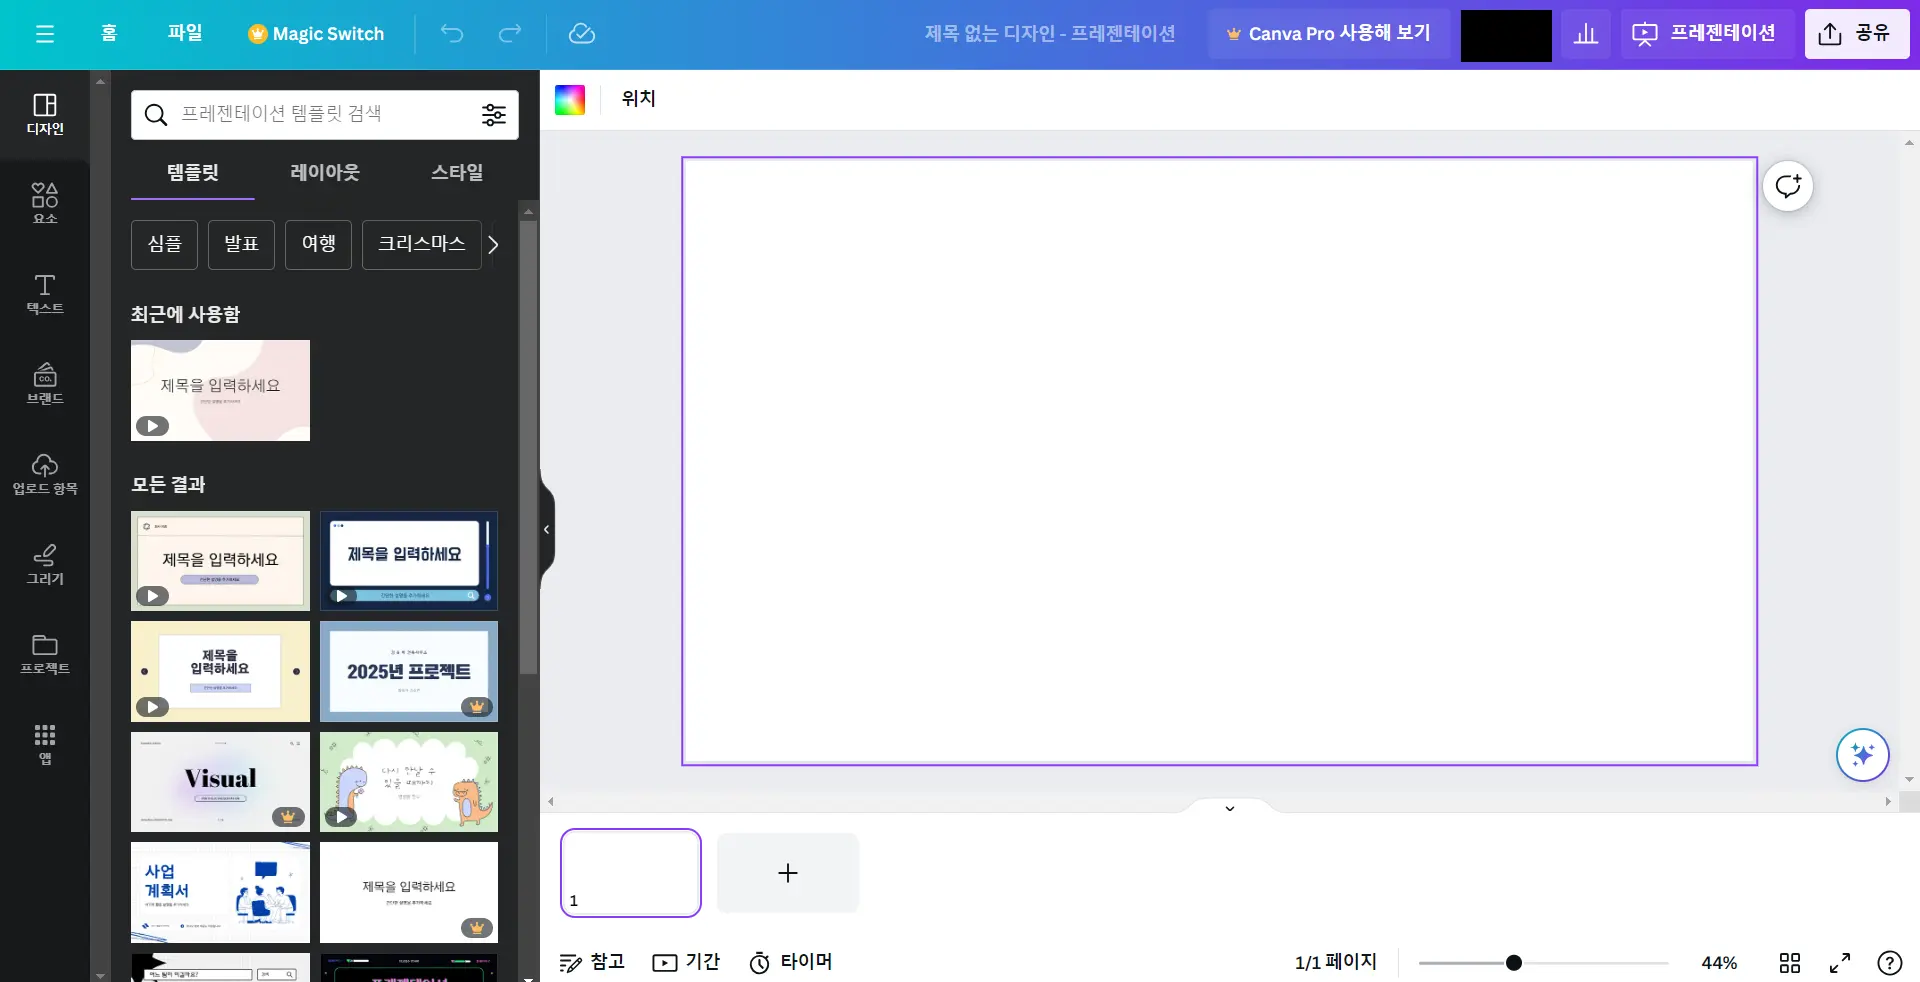
Task: Open the 파일 (File) menu
Action: 185,33
